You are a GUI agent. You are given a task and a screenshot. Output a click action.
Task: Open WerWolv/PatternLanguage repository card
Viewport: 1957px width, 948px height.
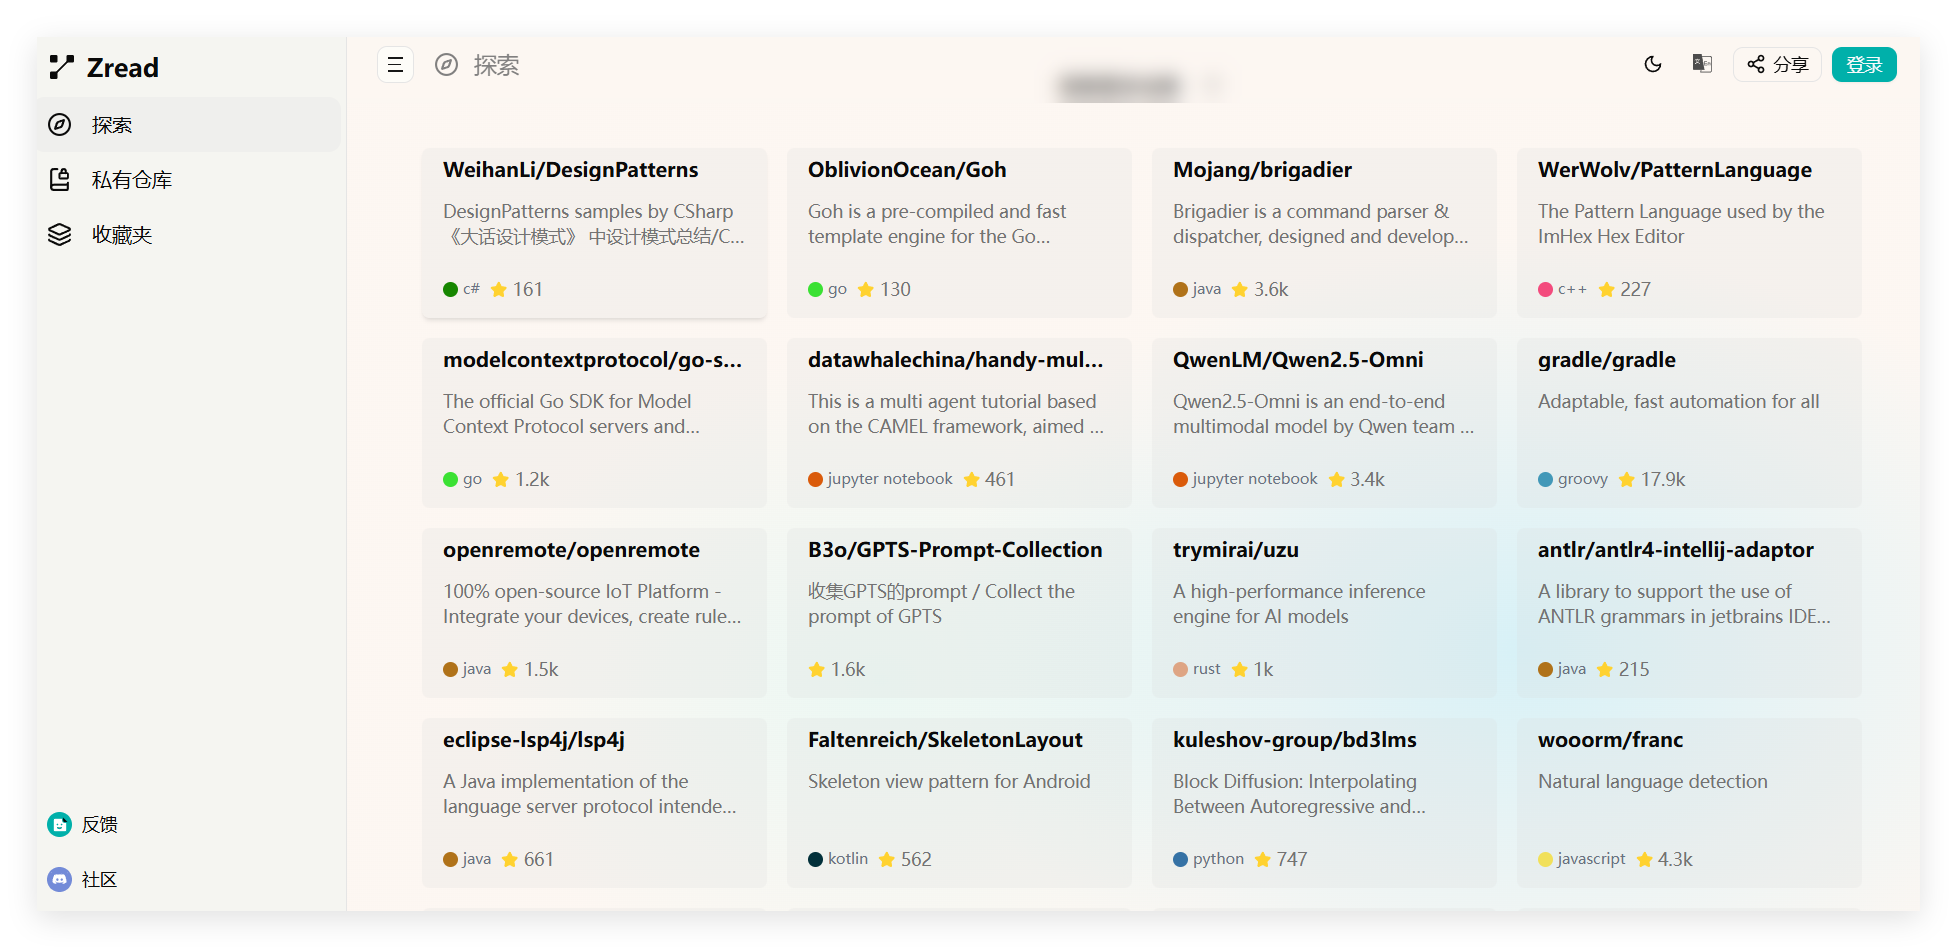1689,233
